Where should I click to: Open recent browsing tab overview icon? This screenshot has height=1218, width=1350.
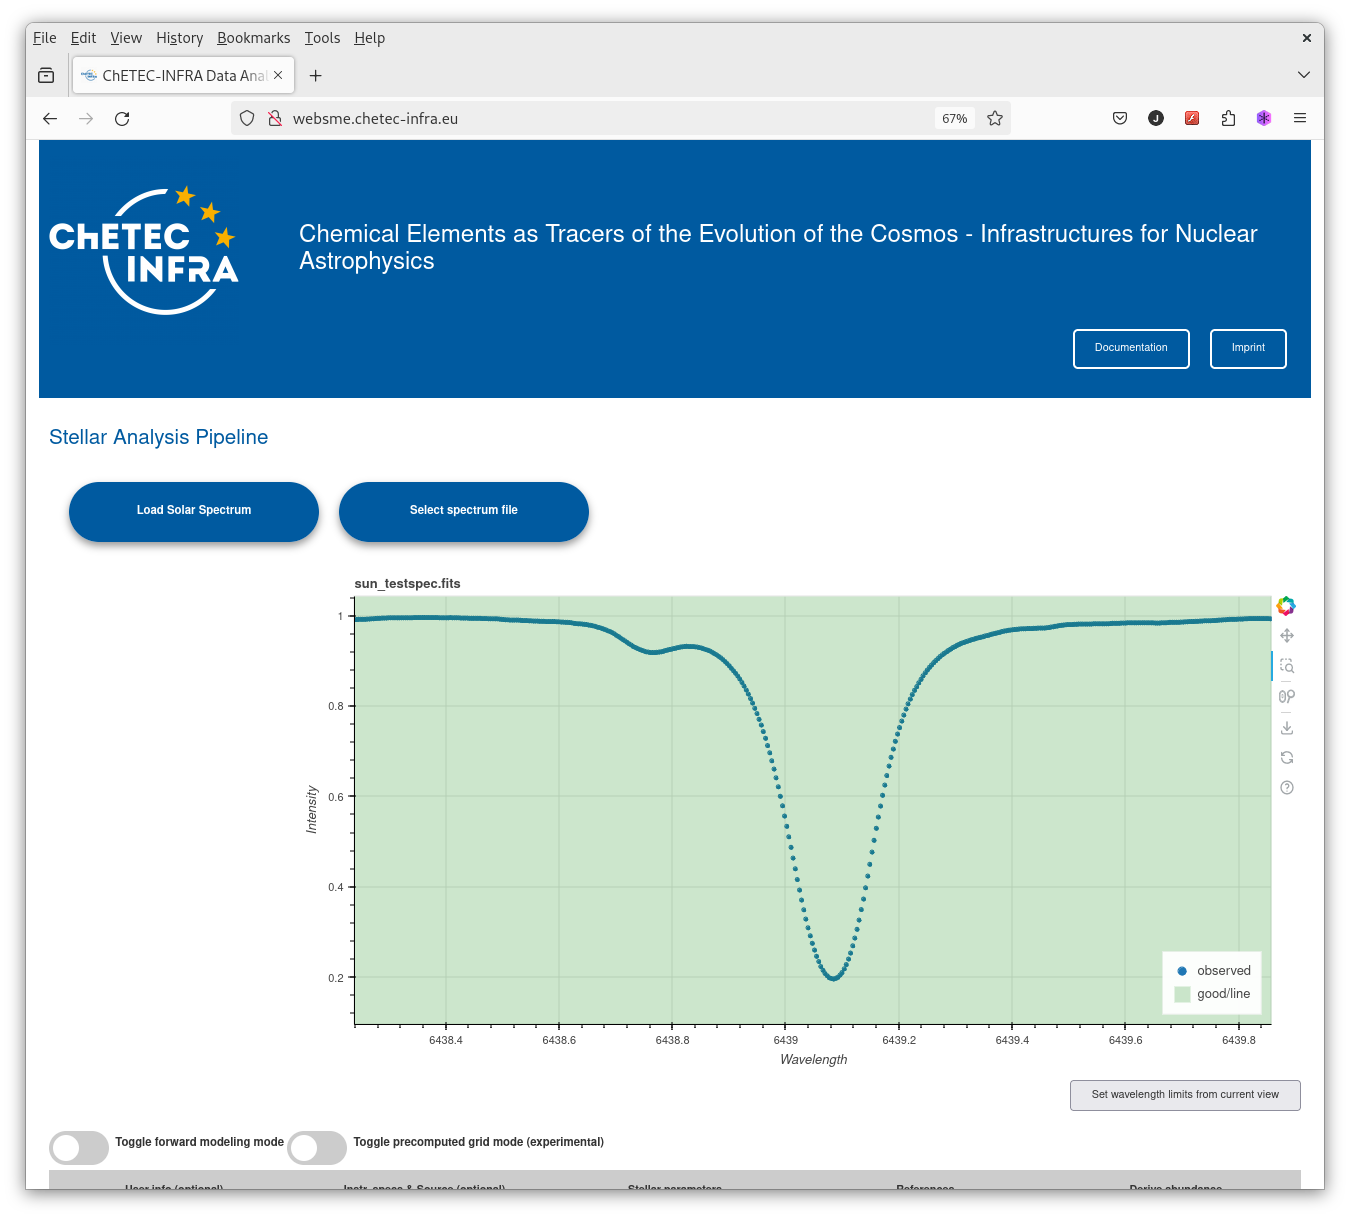pos(46,75)
